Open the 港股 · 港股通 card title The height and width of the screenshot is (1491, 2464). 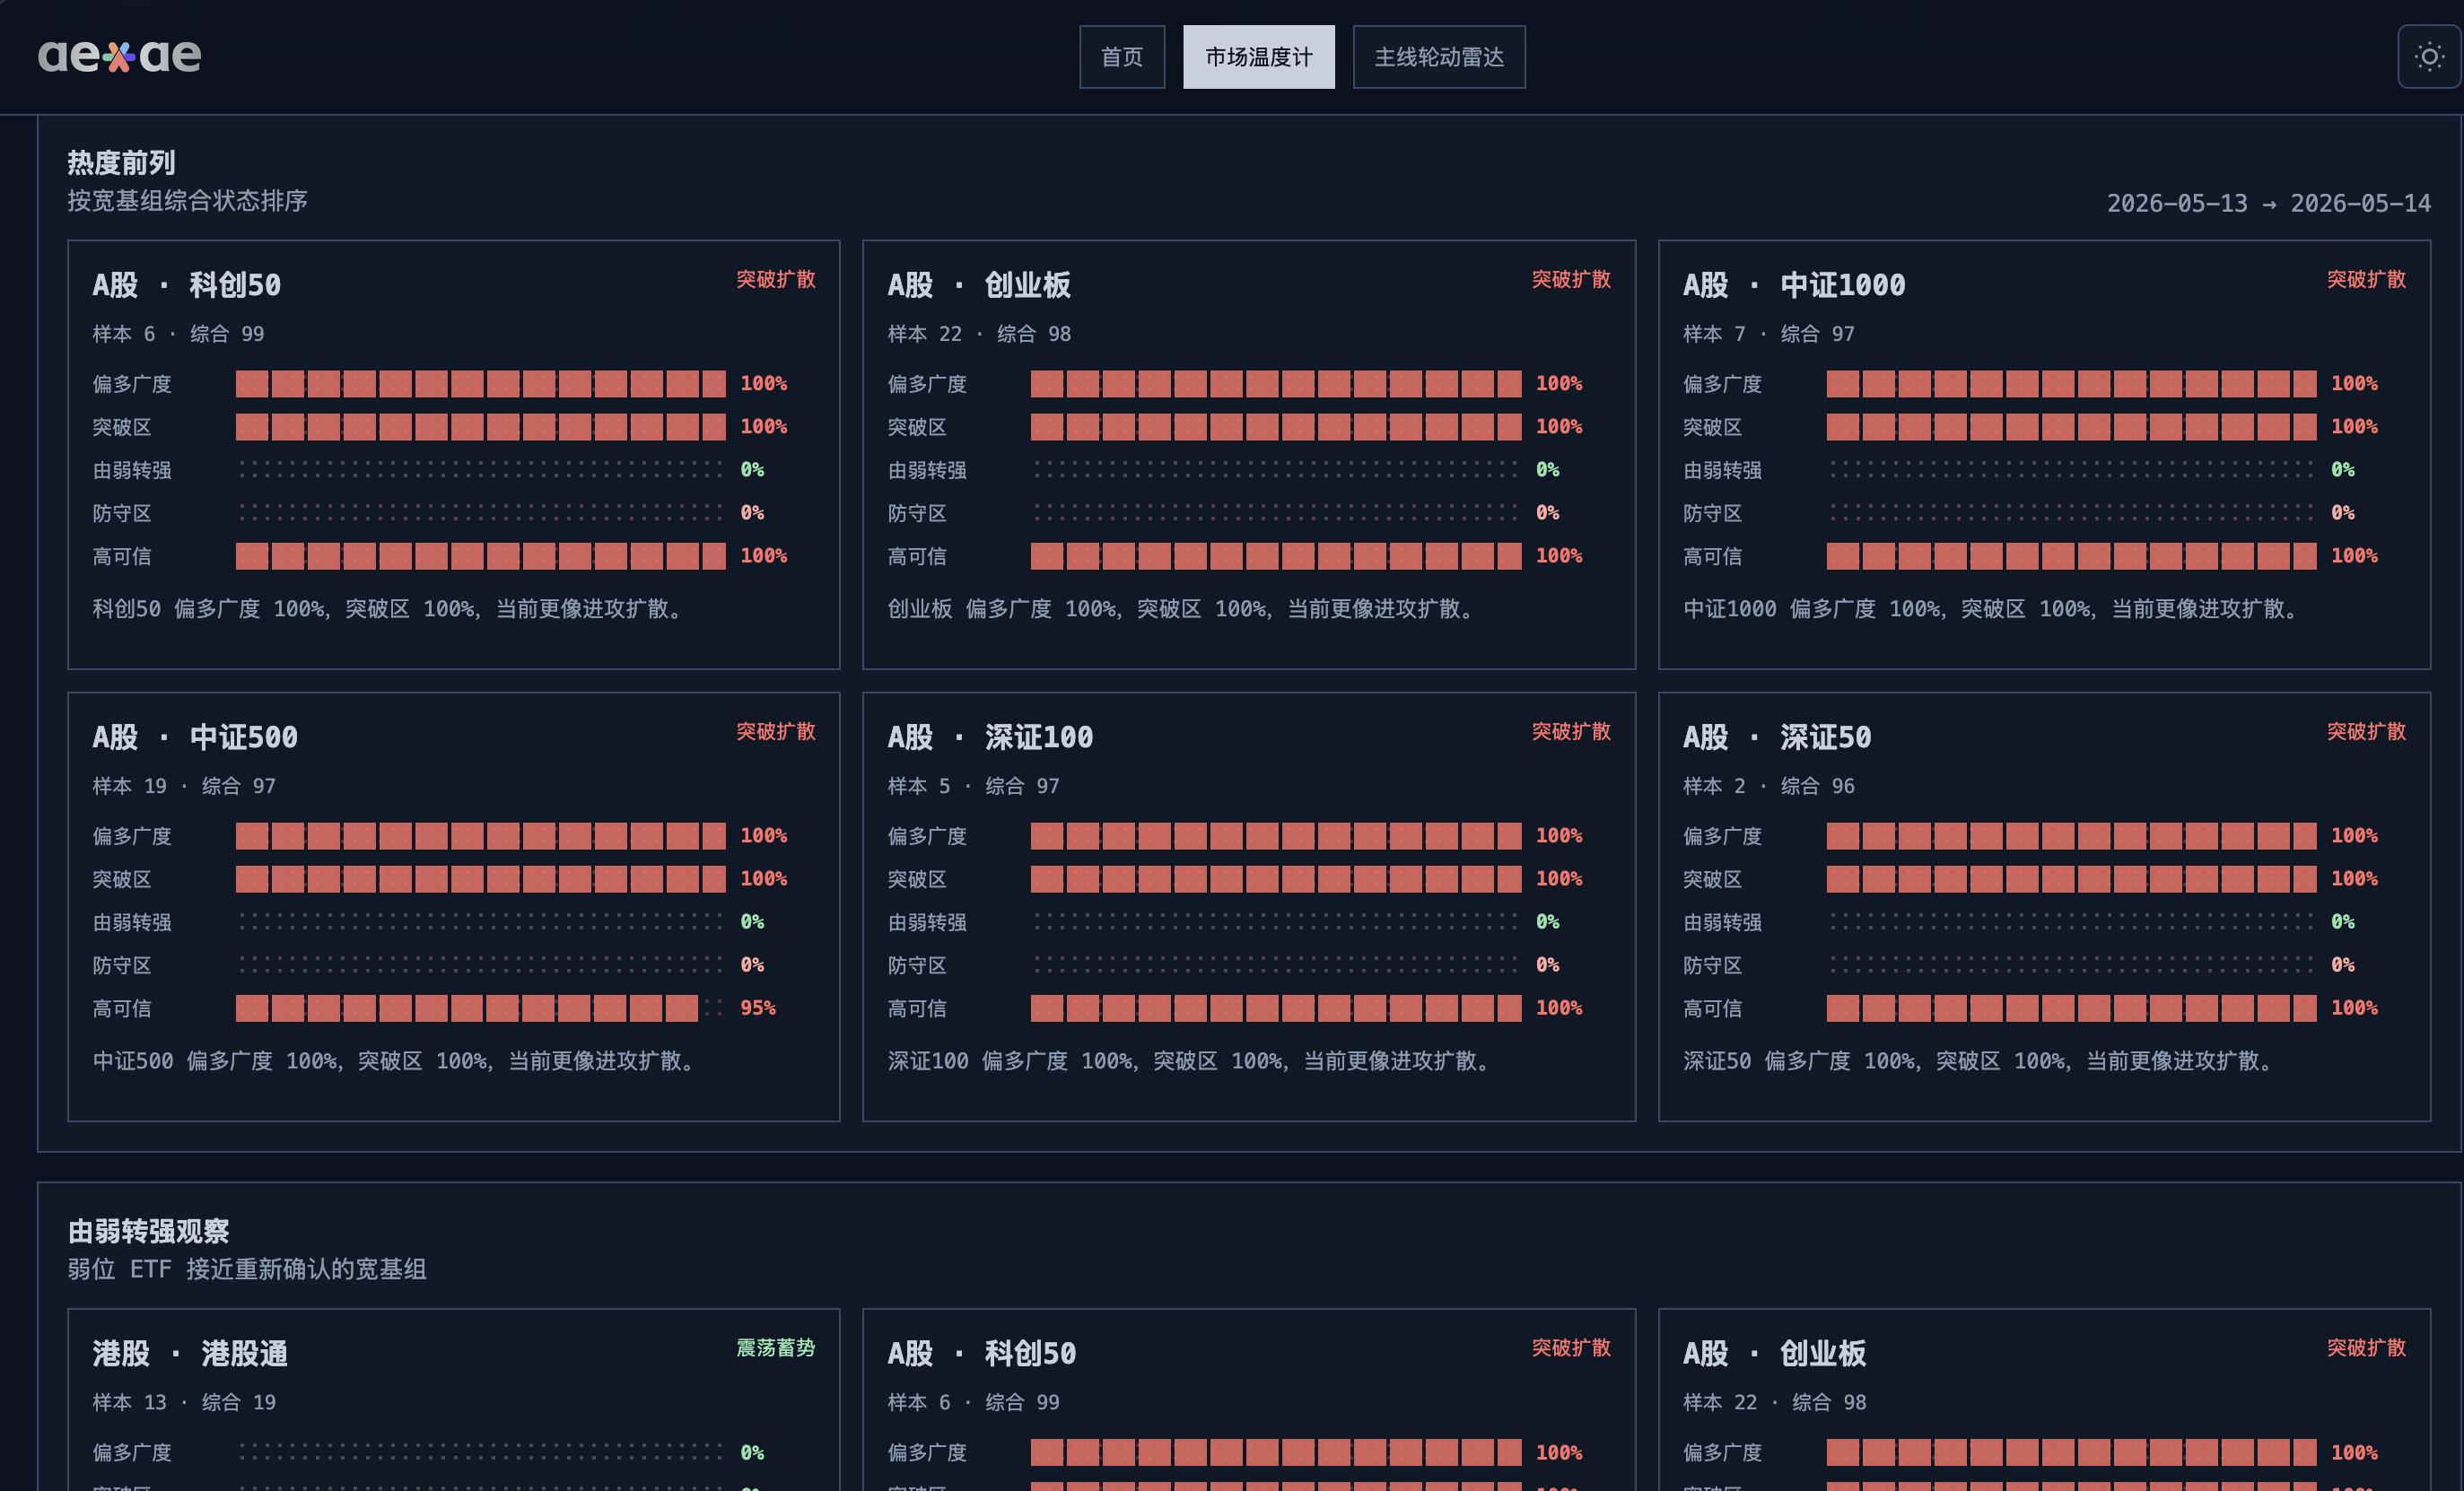[190, 1354]
